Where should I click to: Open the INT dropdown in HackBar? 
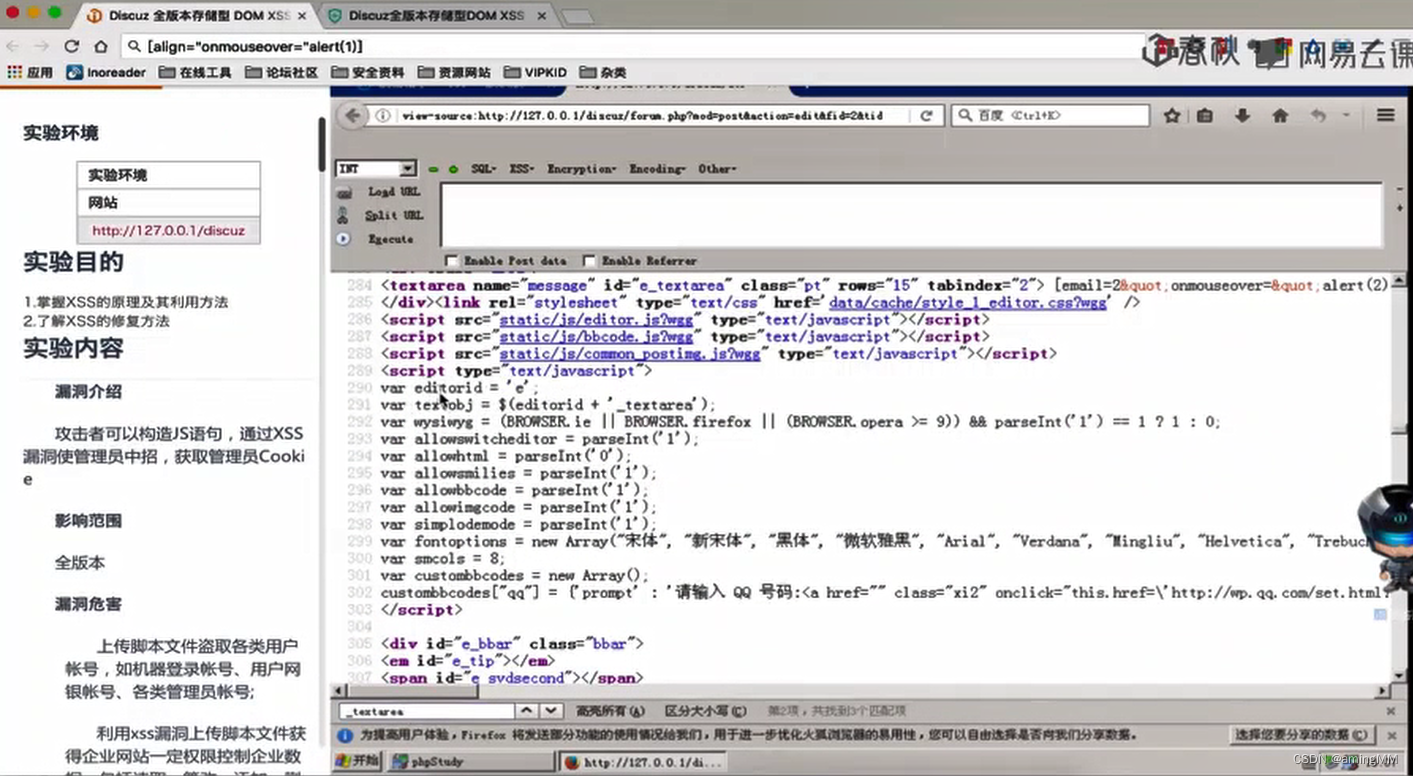point(376,168)
